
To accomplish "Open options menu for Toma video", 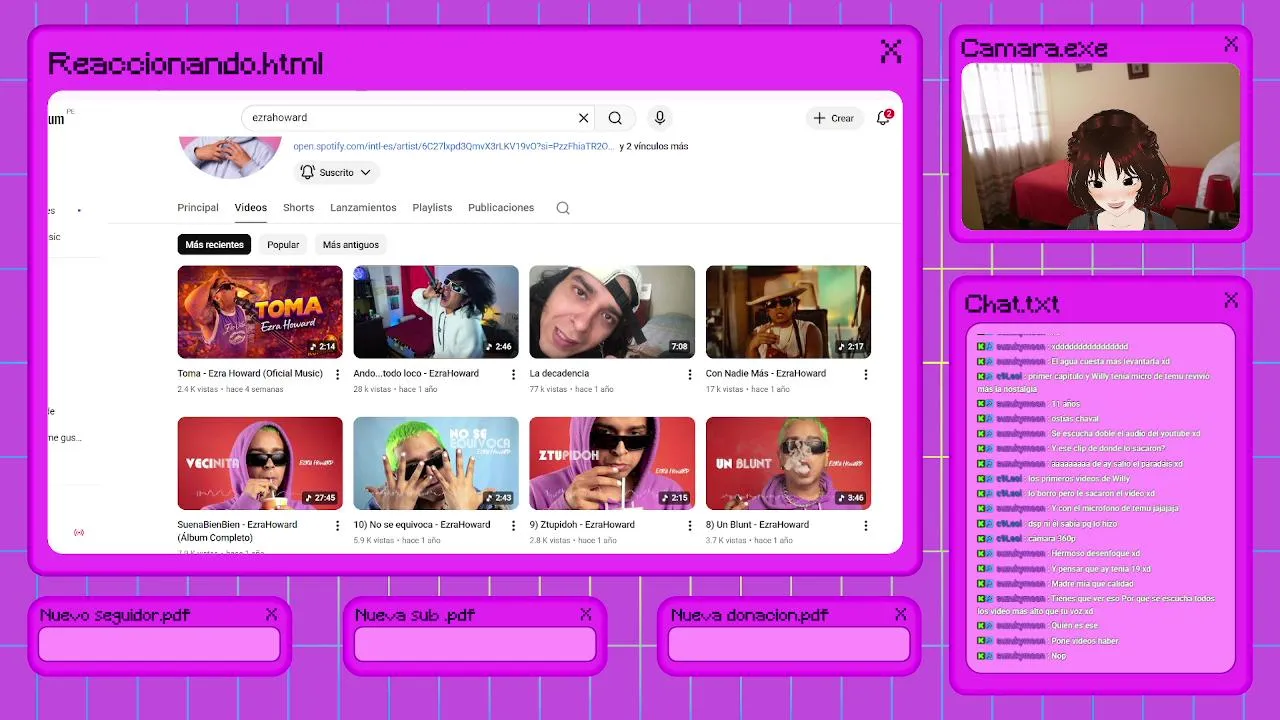I will pyautogui.click(x=337, y=374).
